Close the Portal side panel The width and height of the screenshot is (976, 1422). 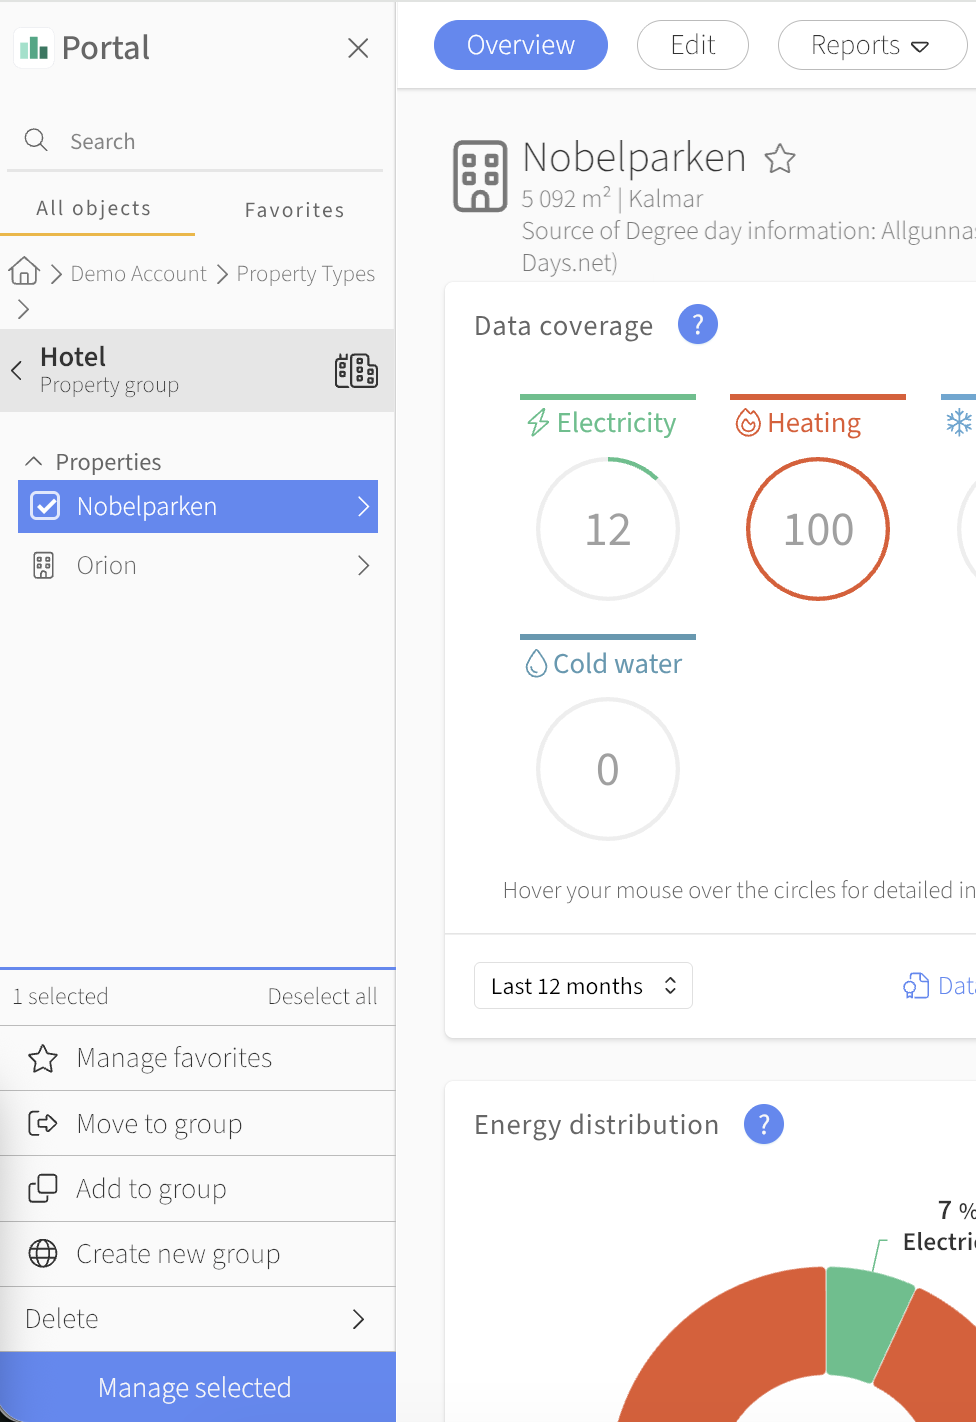pyautogui.click(x=358, y=48)
